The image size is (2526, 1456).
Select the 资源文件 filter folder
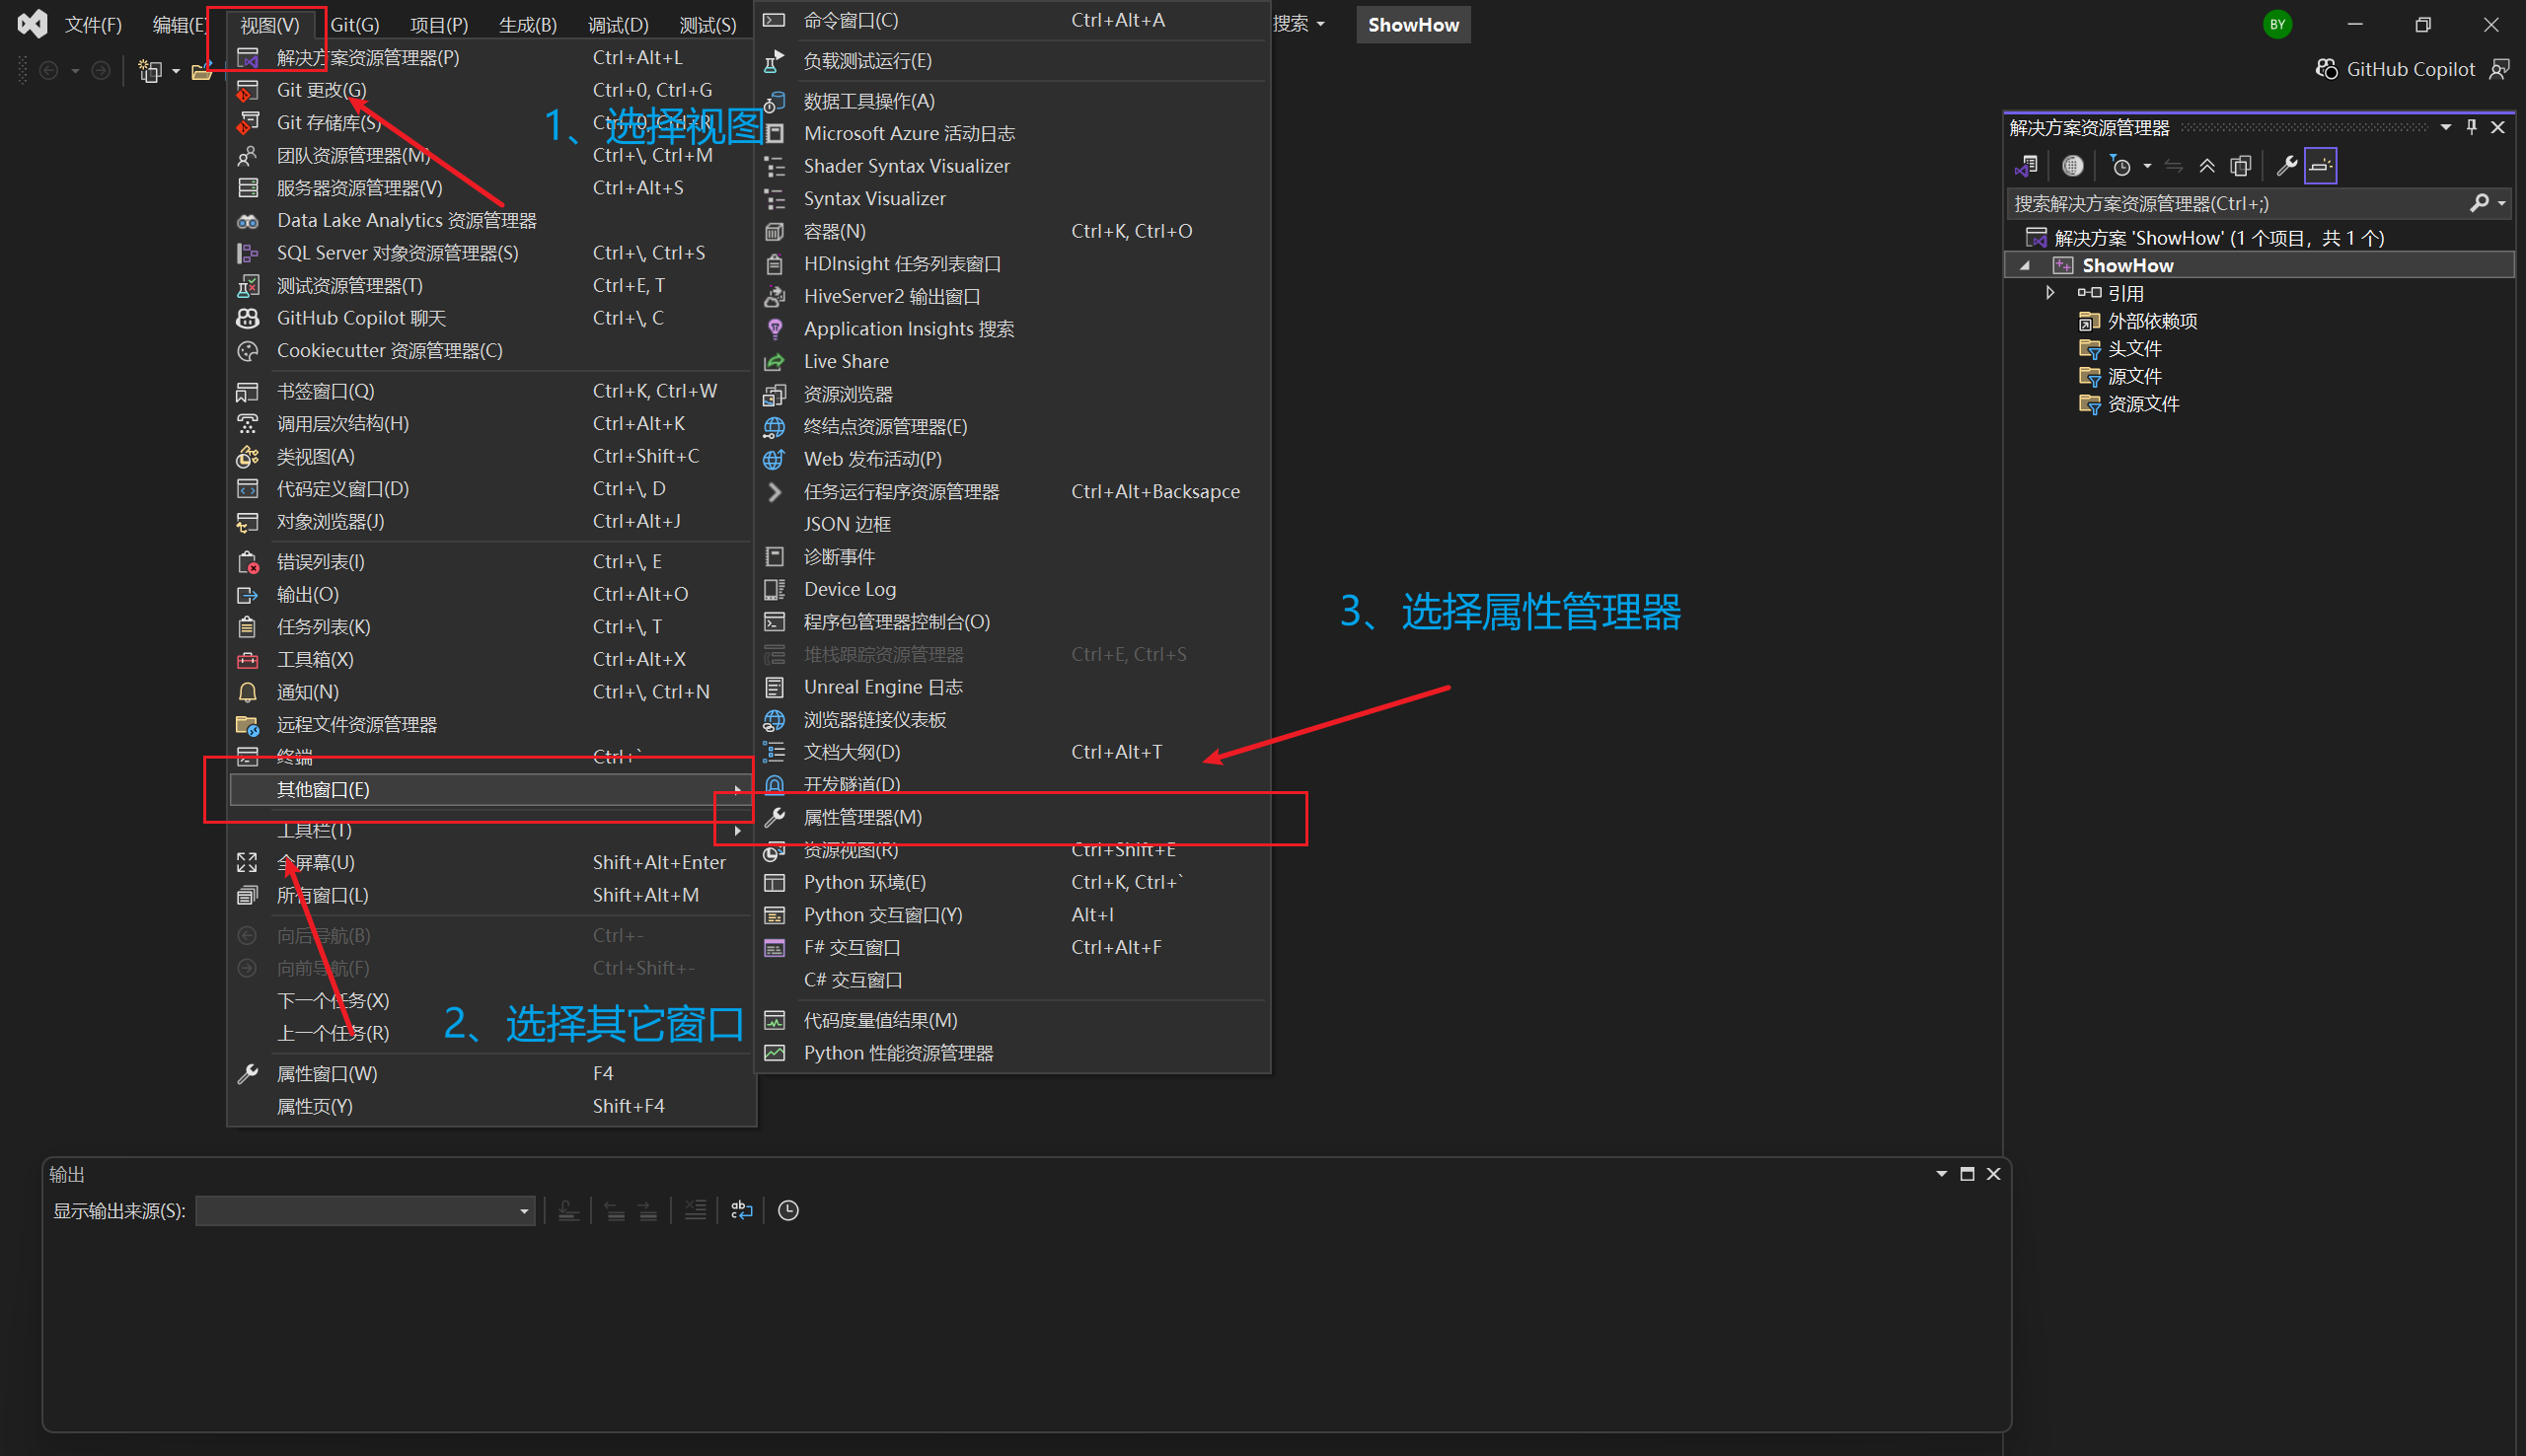coord(2143,405)
